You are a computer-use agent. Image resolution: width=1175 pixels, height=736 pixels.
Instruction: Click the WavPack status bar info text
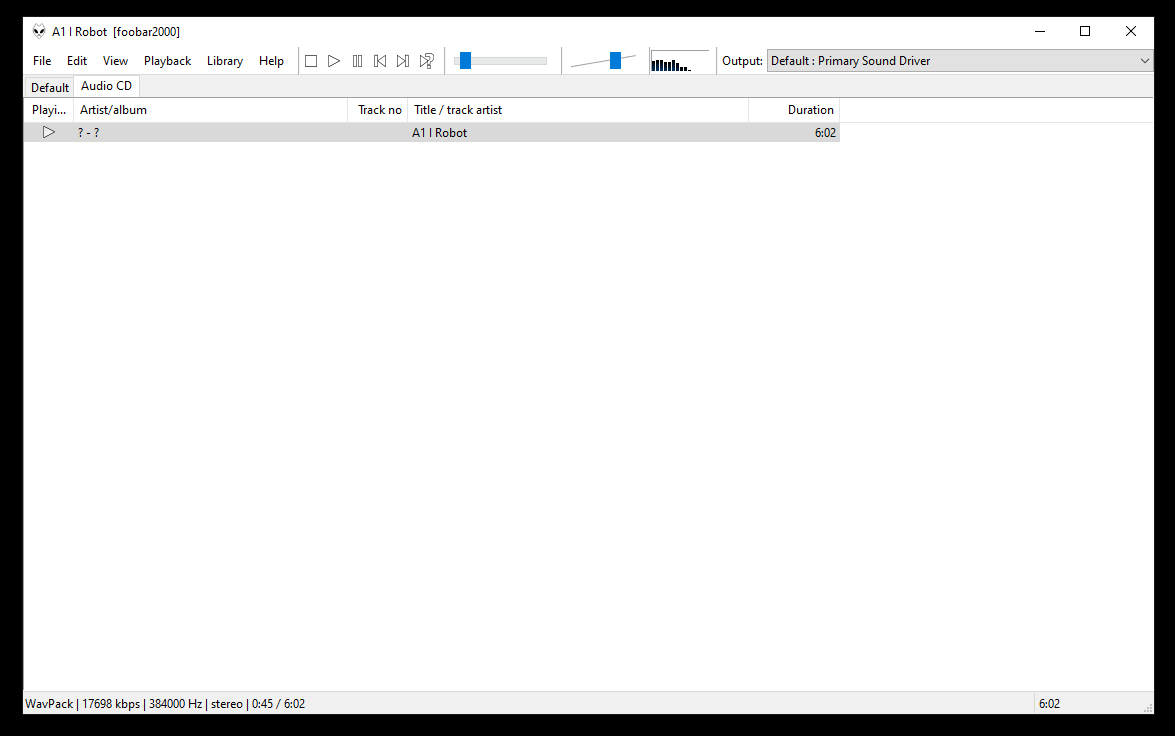tap(165, 704)
